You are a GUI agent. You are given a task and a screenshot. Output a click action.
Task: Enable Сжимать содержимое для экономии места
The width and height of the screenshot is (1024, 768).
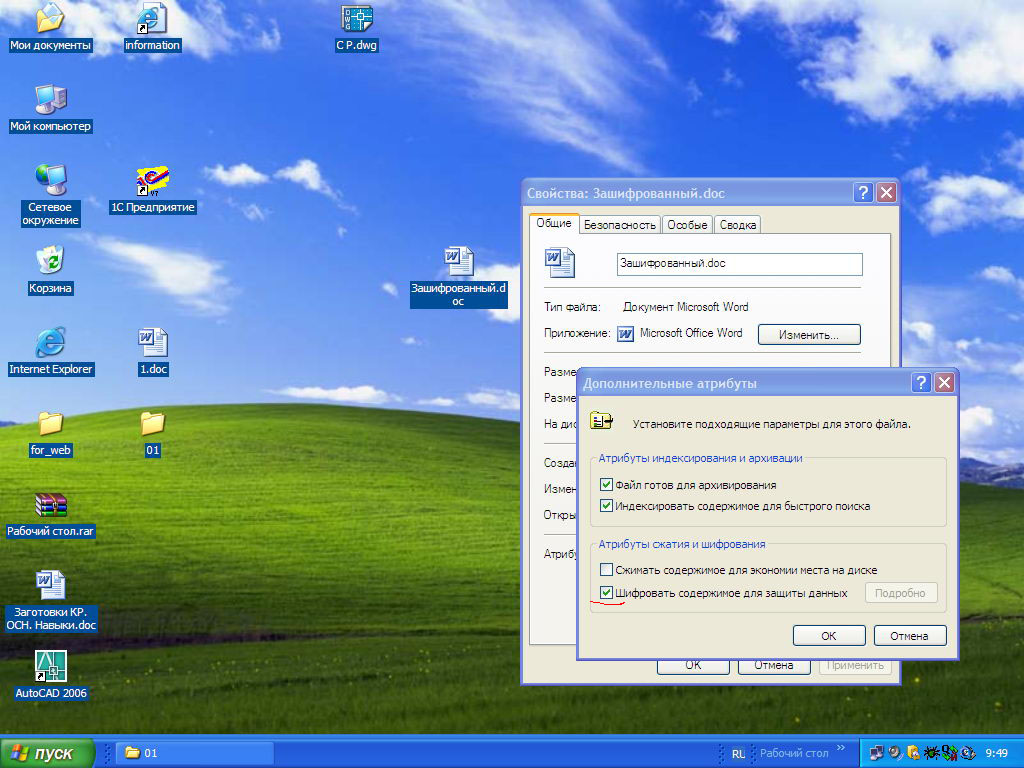(606, 569)
